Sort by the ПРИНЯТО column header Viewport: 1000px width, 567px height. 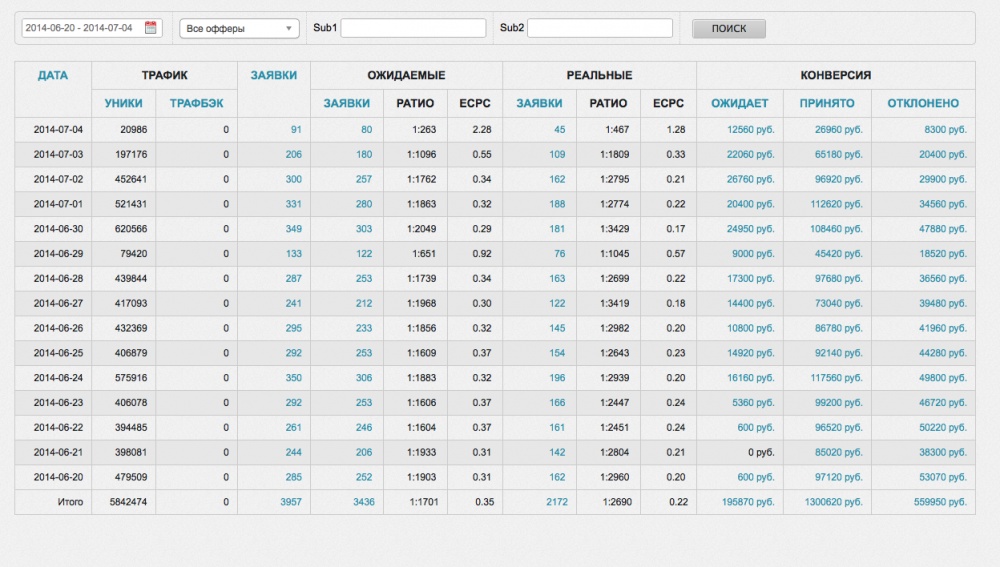pos(827,103)
